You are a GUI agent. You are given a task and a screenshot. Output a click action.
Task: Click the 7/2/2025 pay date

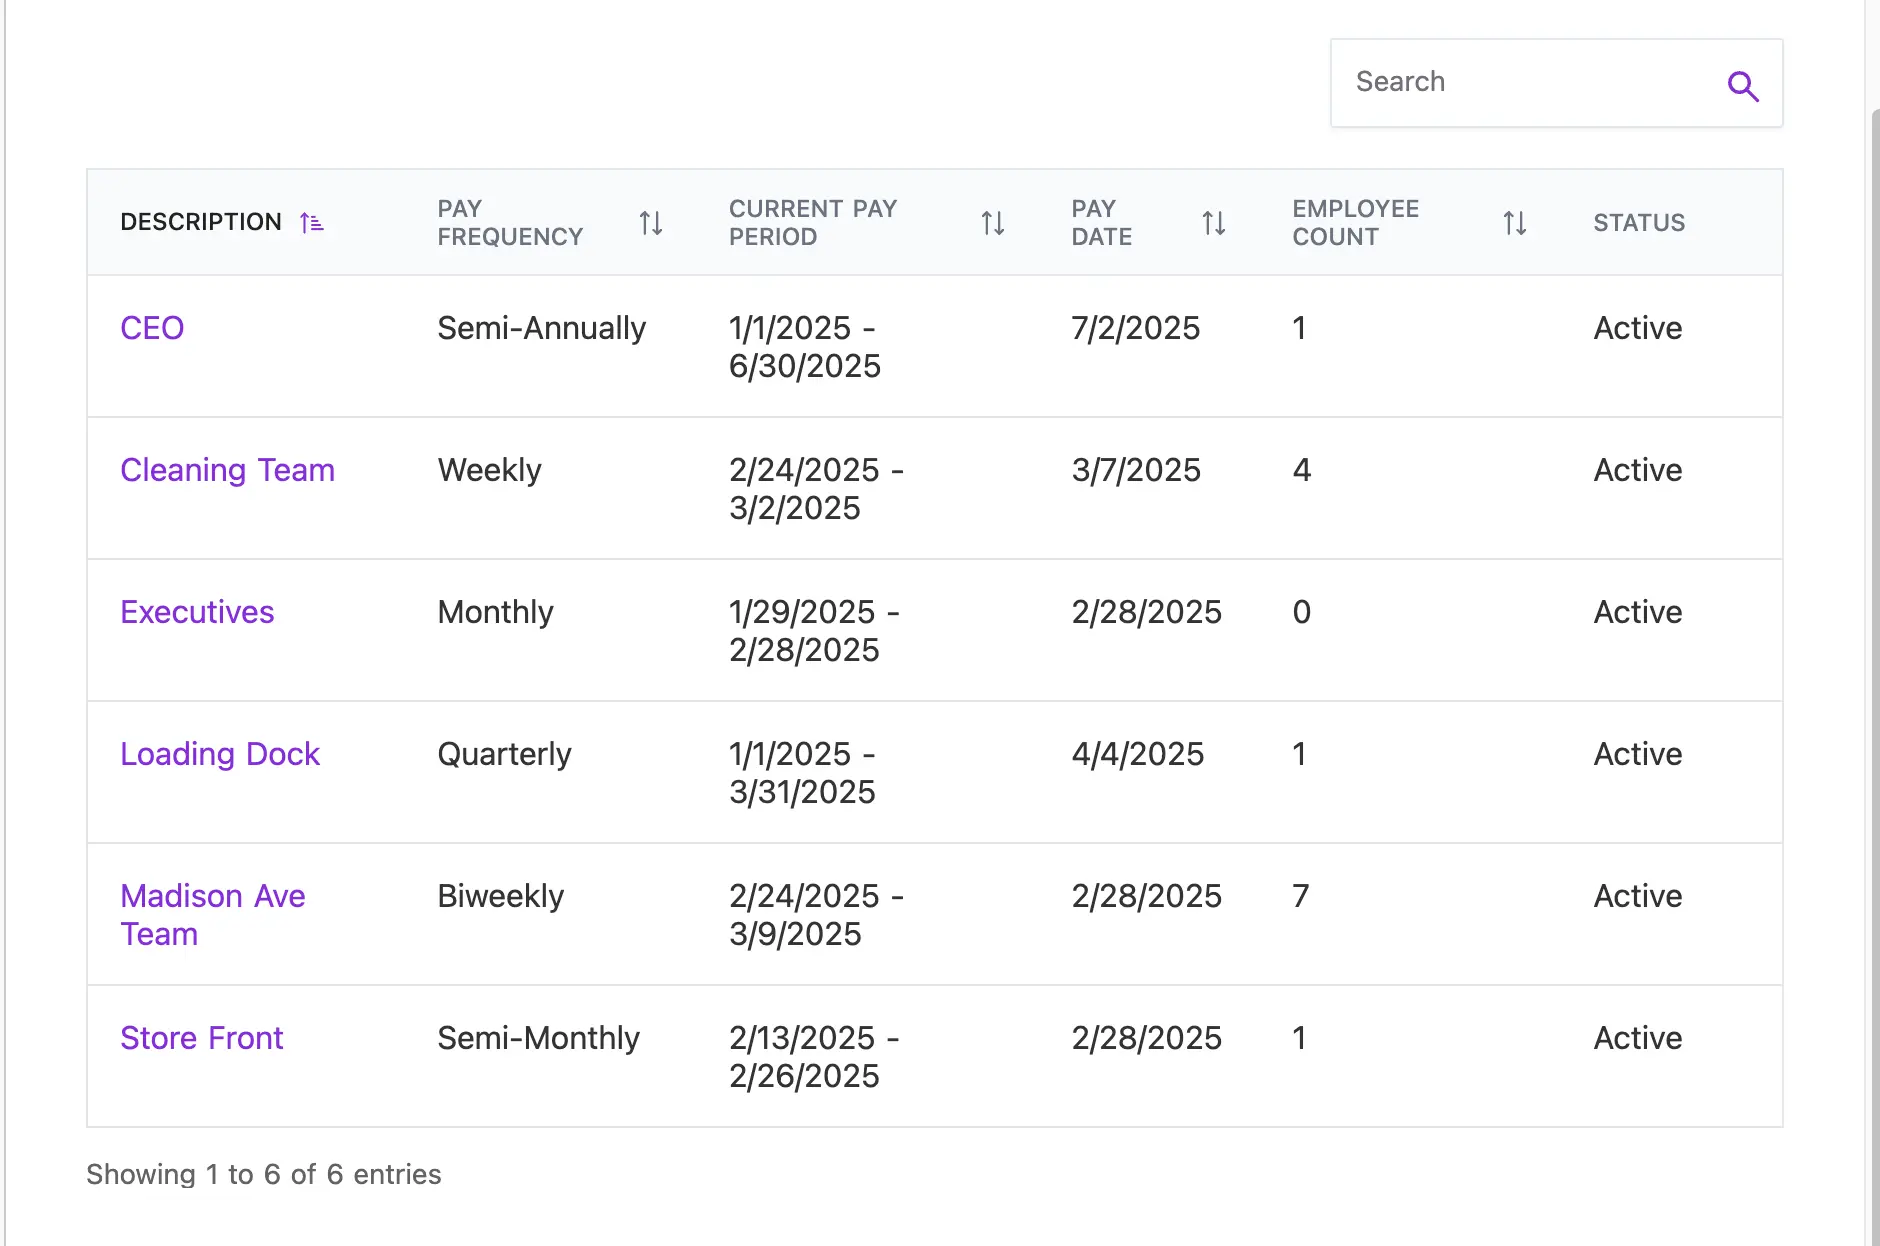[1135, 328]
